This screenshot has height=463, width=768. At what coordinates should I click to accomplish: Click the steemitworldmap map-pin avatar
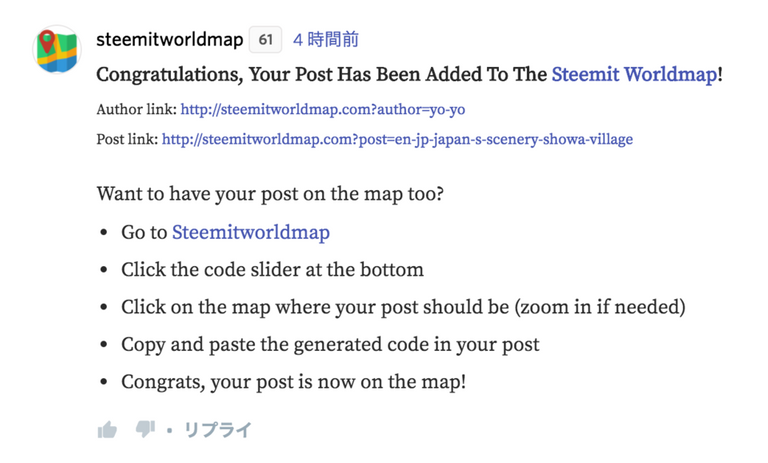coord(56,50)
